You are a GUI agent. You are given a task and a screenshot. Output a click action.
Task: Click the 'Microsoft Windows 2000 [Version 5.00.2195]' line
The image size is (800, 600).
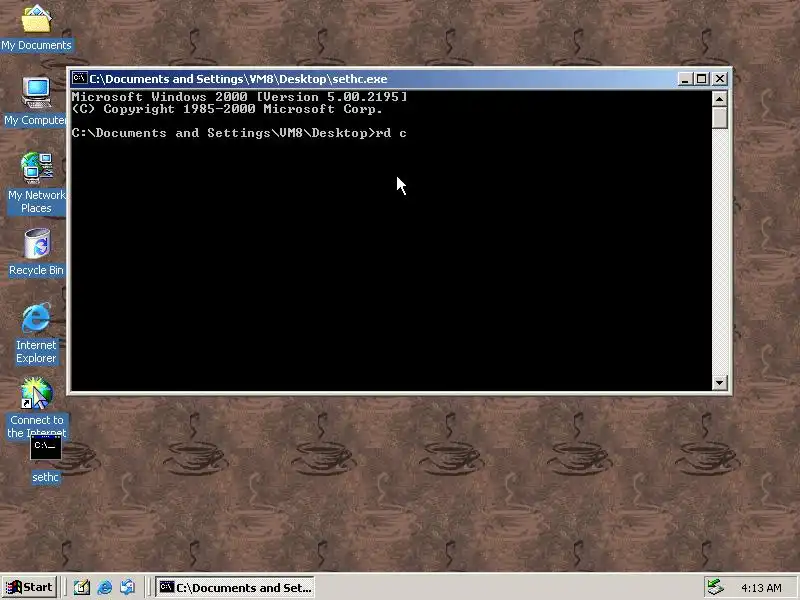pyautogui.click(x=239, y=96)
